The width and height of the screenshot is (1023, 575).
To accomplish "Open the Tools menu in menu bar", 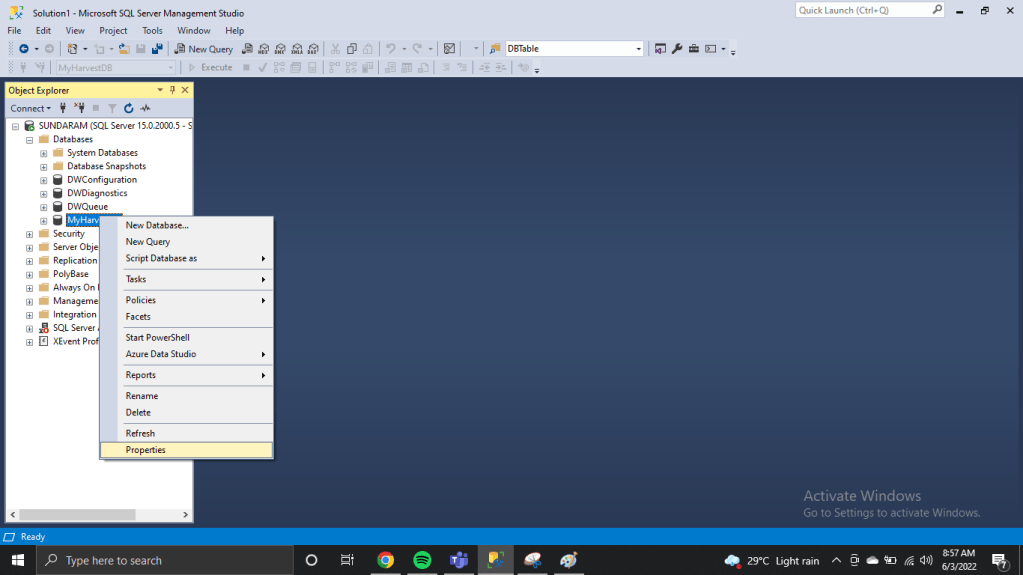I will [152, 31].
